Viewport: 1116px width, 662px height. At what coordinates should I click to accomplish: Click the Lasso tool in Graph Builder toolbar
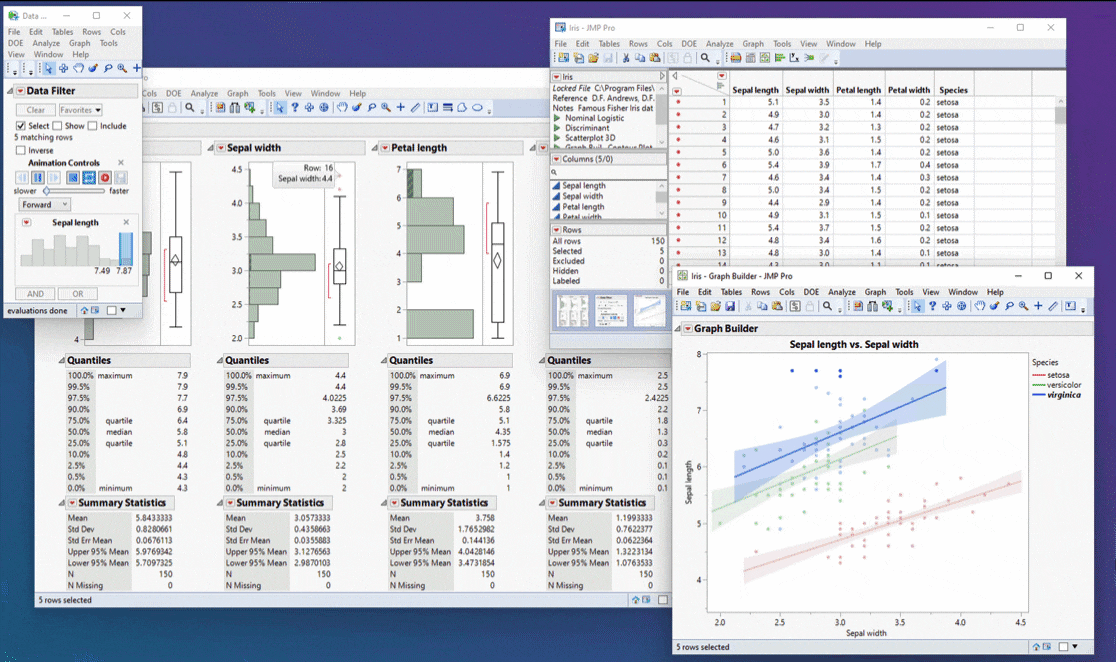(x=1008, y=307)
